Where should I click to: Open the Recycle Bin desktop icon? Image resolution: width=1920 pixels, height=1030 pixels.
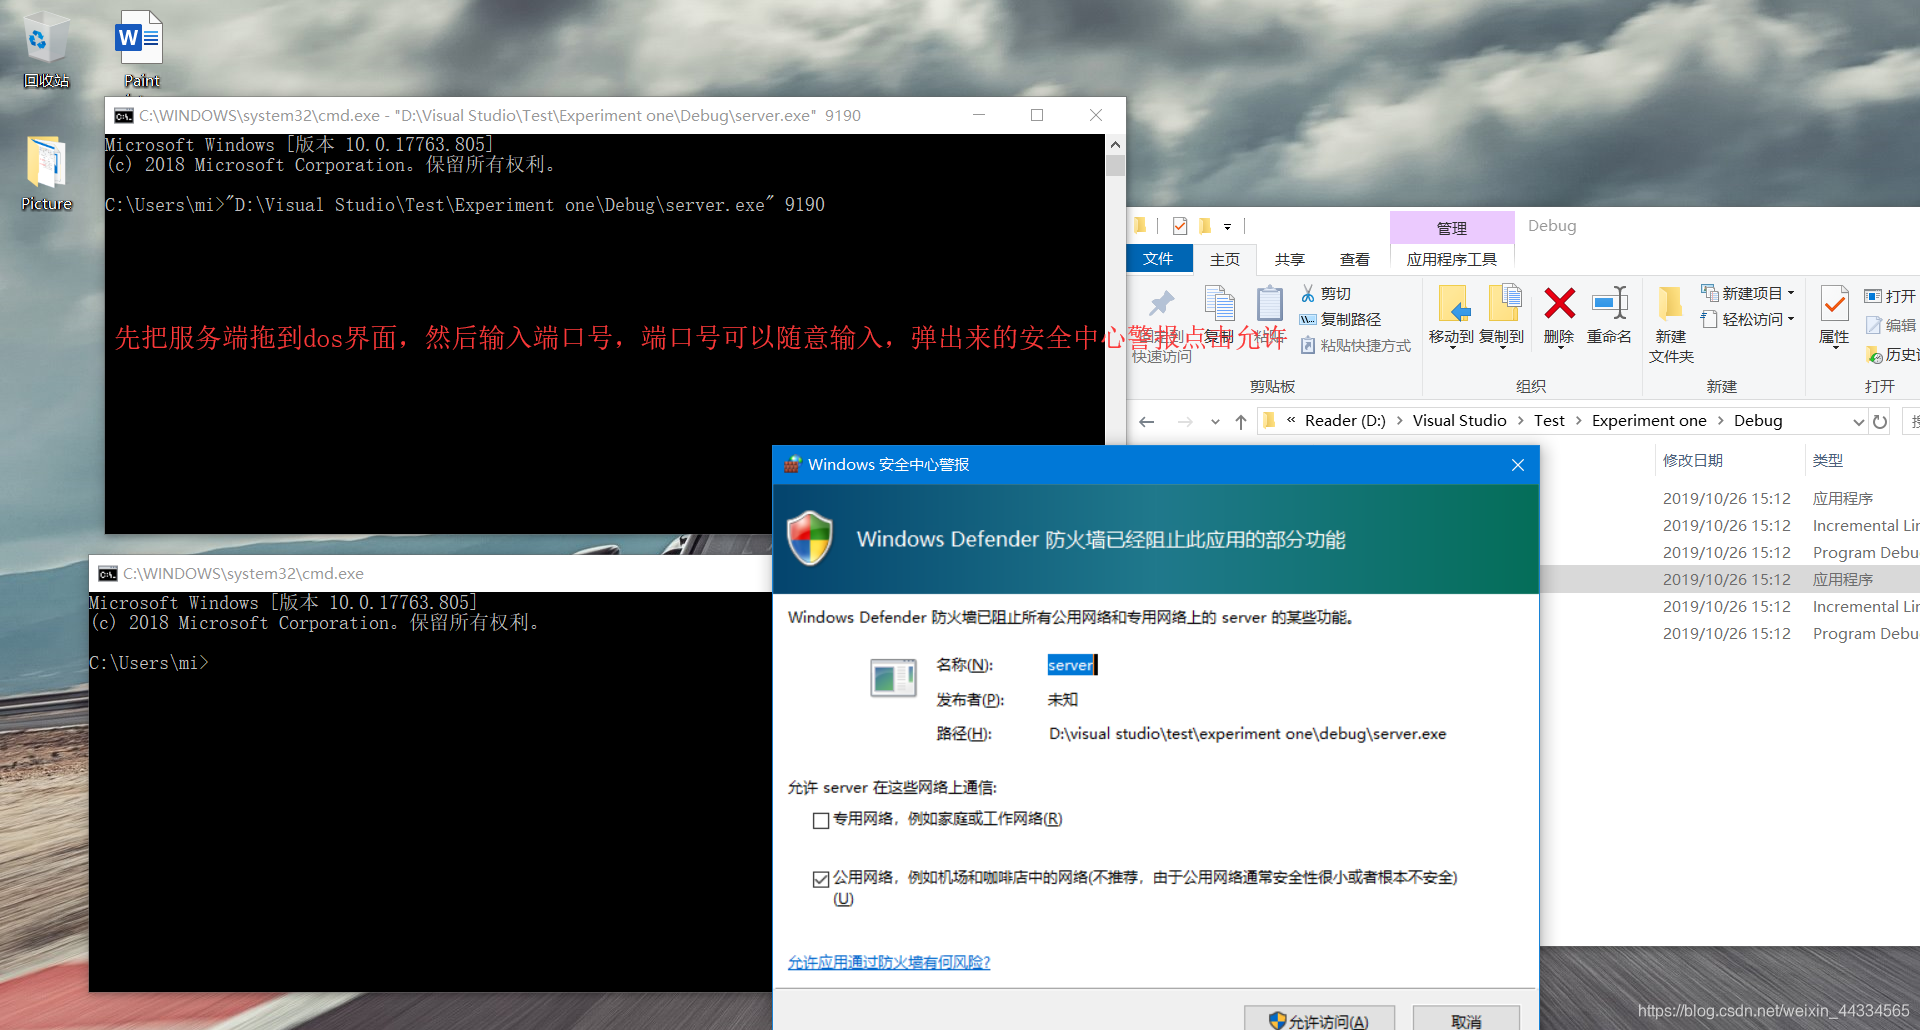(46, 50)
